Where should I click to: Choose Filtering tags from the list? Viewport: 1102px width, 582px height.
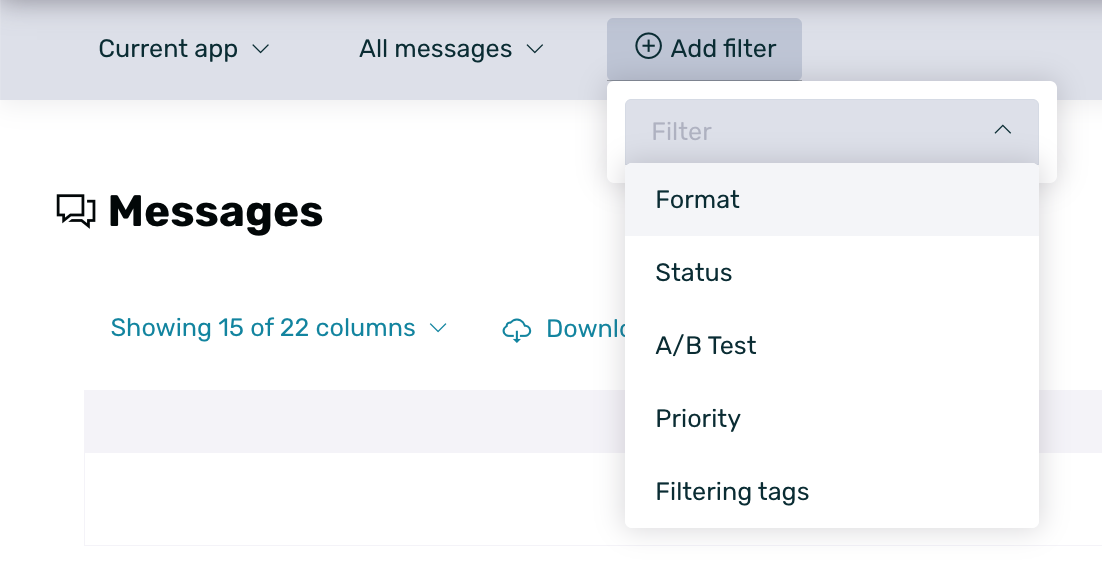[x=731, y=492]
